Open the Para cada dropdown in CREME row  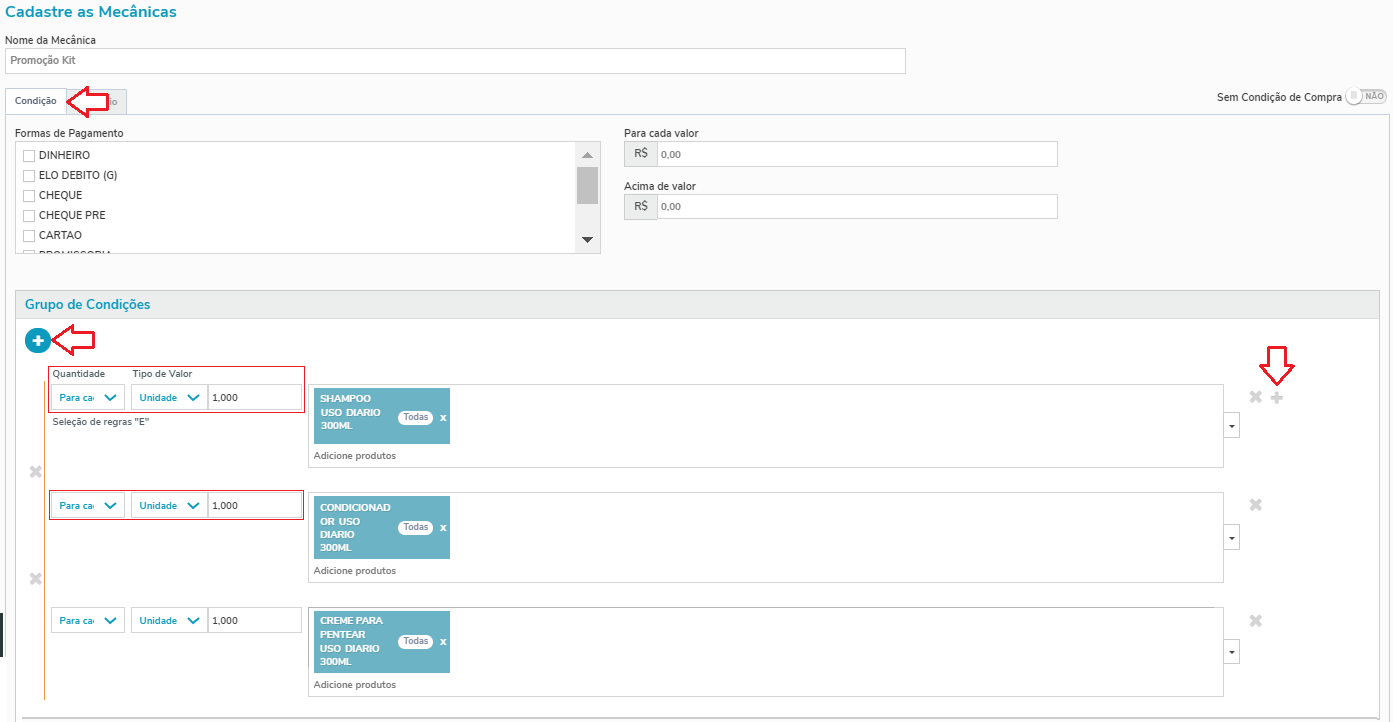tap(88, 620)
